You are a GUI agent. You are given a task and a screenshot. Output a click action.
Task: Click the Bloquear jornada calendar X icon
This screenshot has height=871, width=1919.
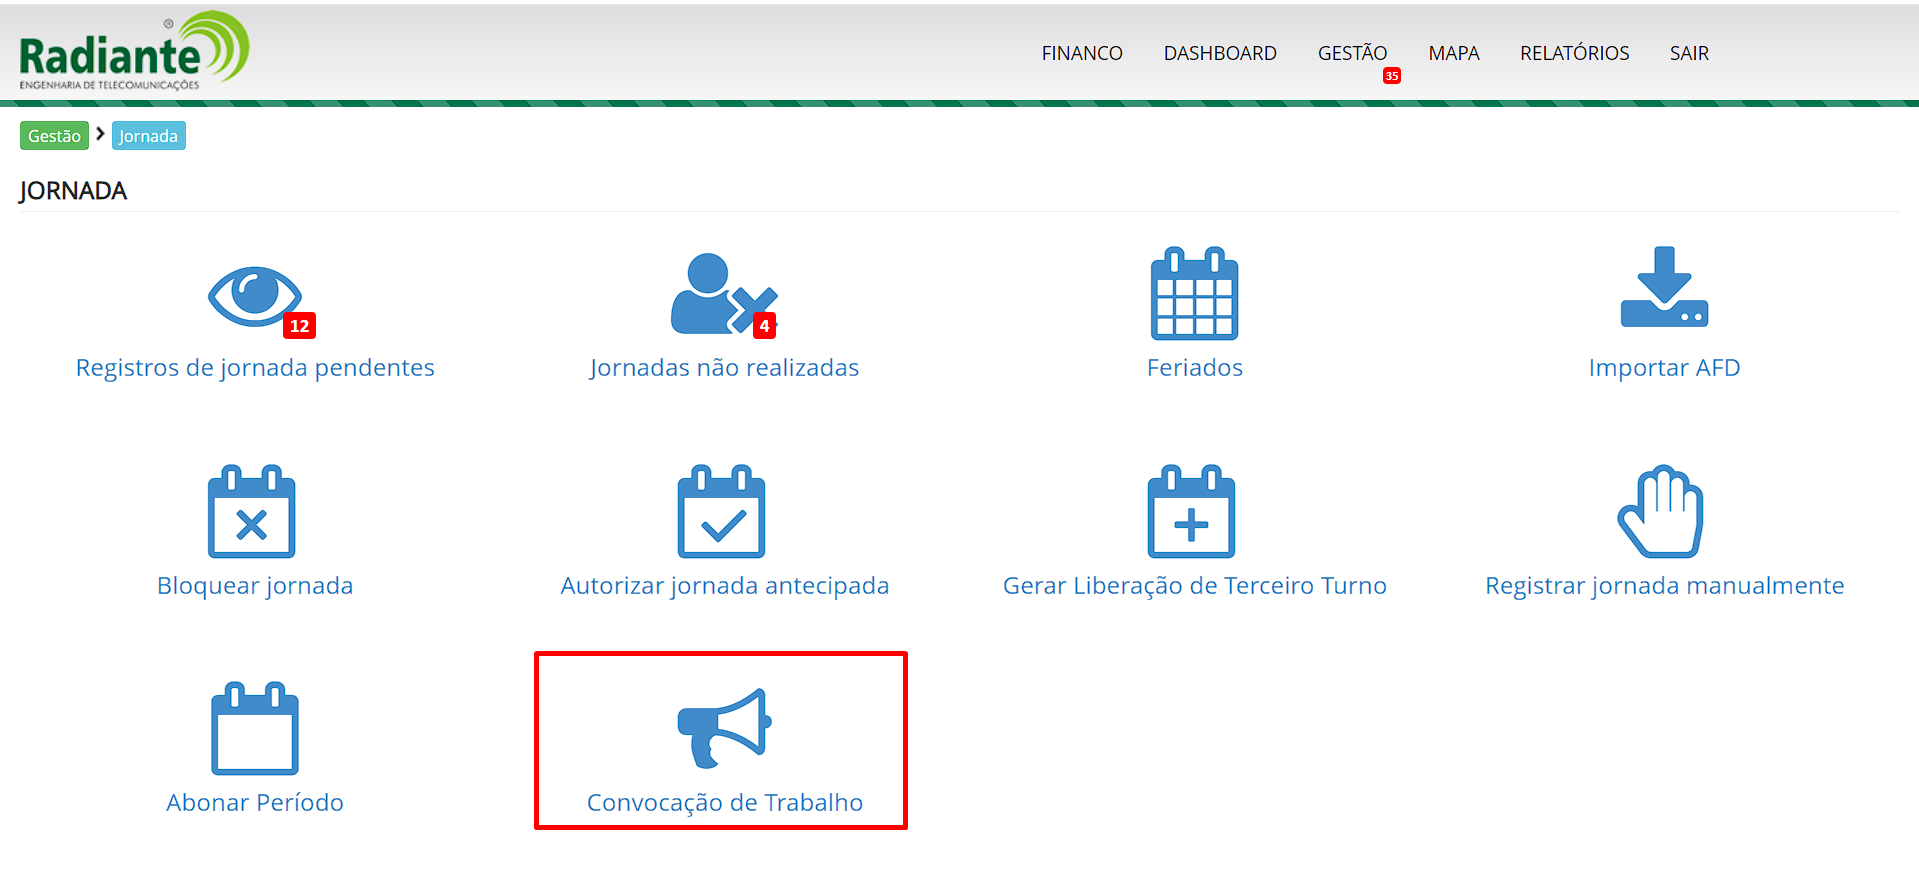click(252, 512)
